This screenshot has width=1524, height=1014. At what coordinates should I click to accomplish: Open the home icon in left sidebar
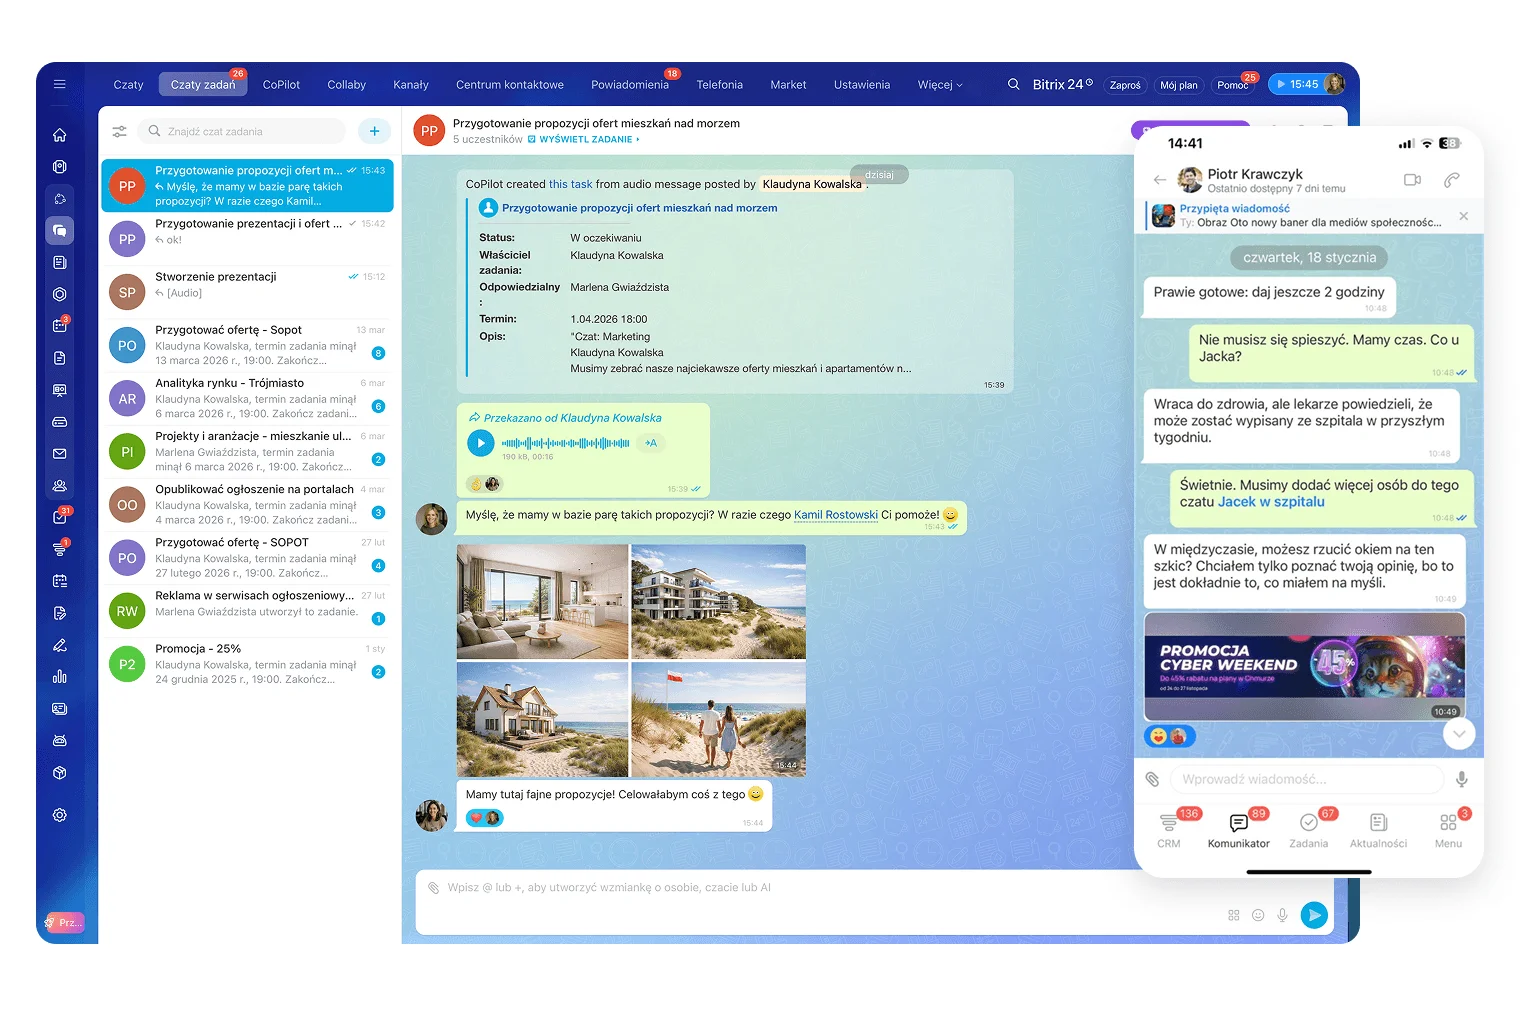click(x=60, y=135)
